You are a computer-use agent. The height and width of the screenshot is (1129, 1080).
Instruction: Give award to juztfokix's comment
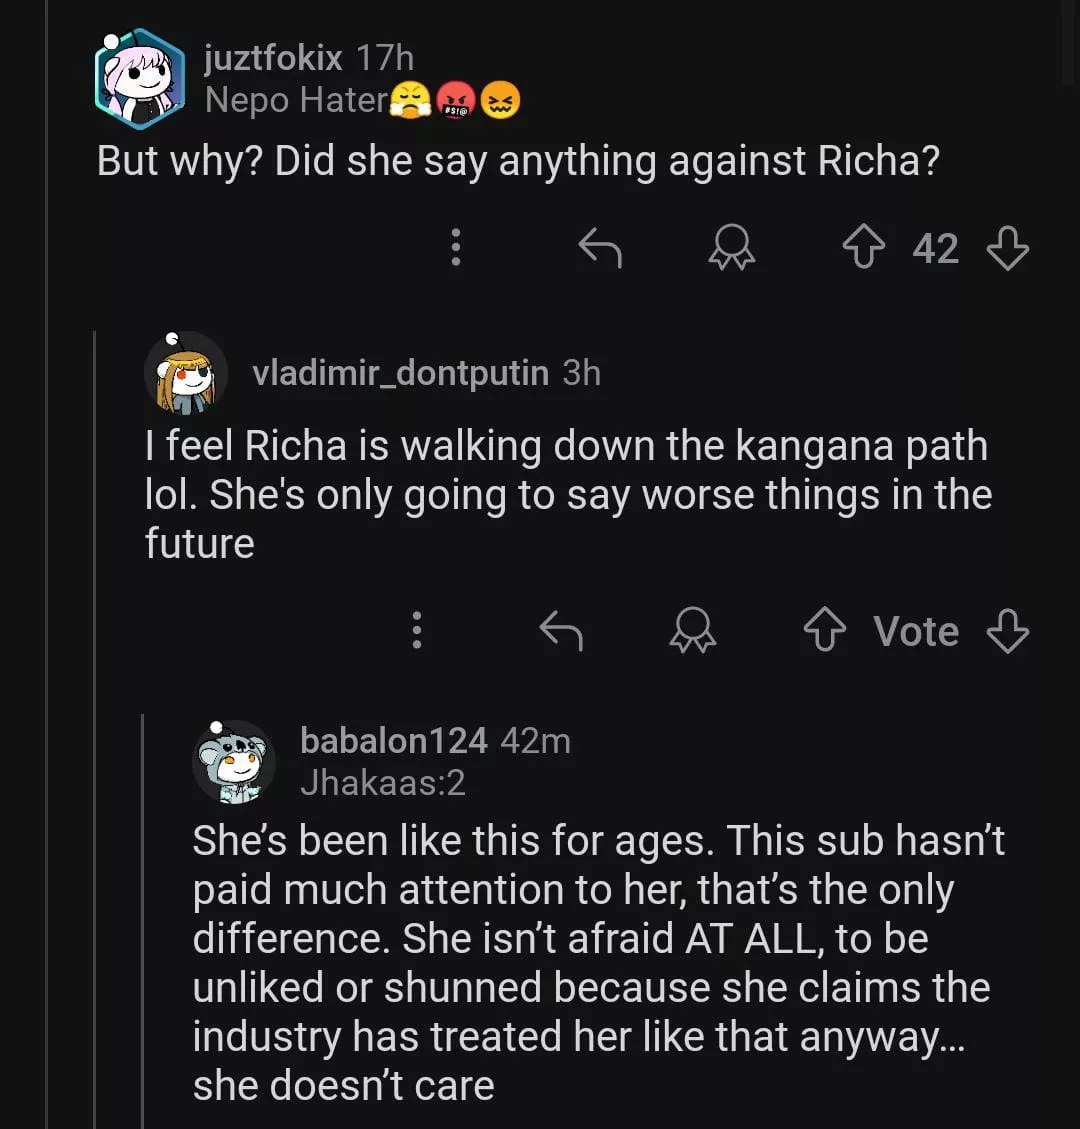[731, 248]
